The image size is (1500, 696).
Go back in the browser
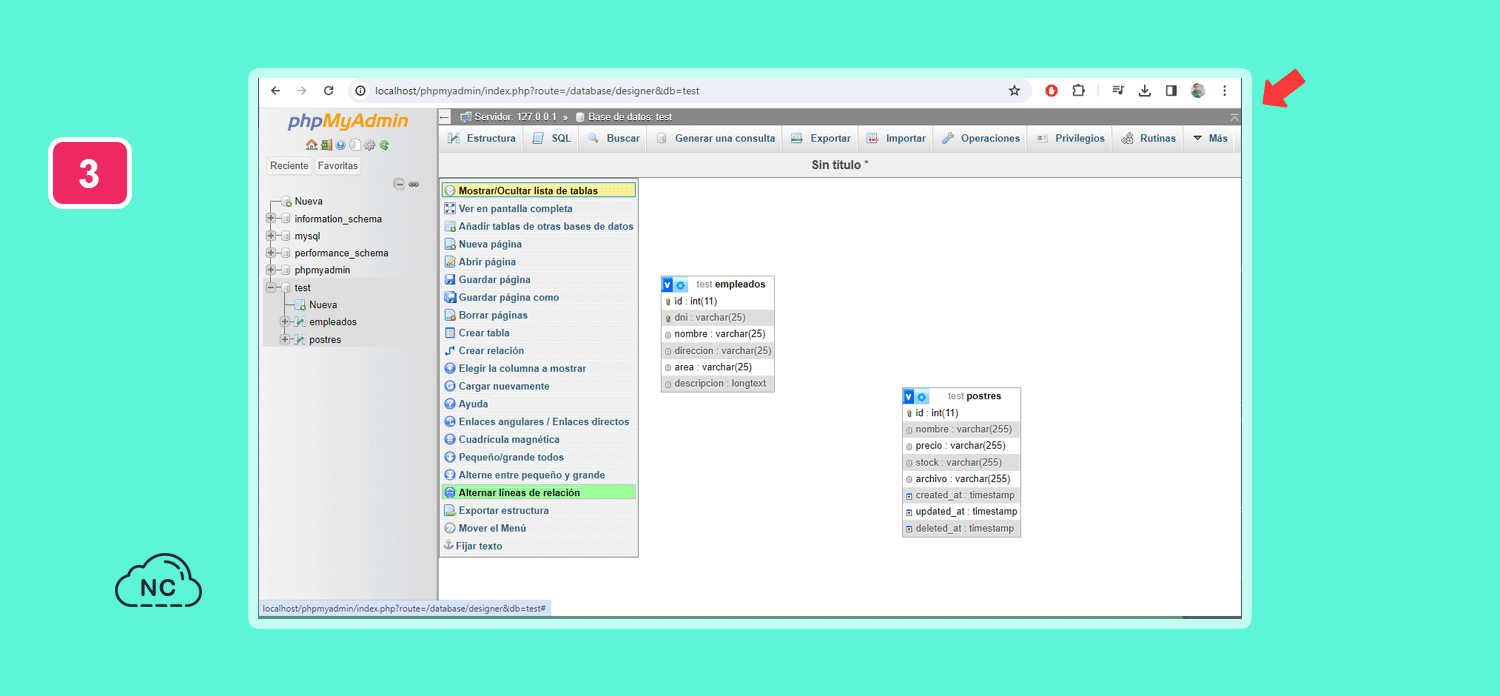tap(276, 90)
